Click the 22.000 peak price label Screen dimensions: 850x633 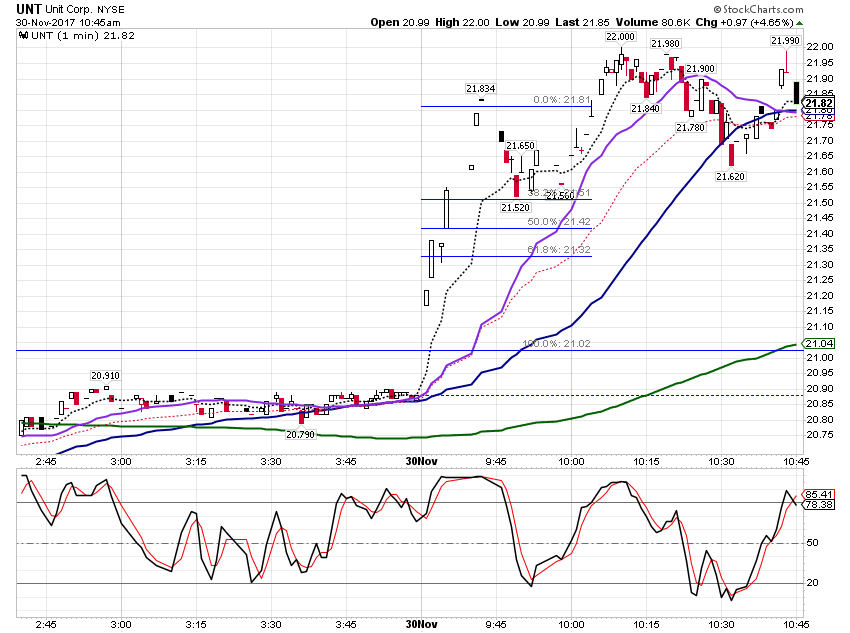[620, 37]
